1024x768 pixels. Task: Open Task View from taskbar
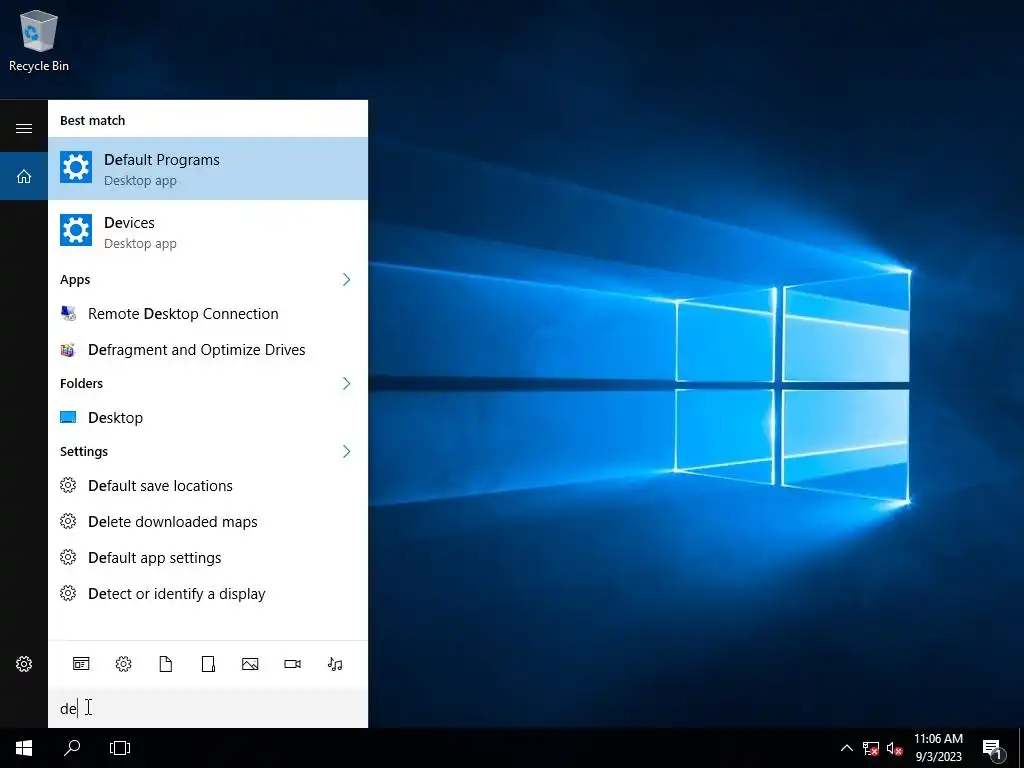pyautogui.click(x=120, y=748)
